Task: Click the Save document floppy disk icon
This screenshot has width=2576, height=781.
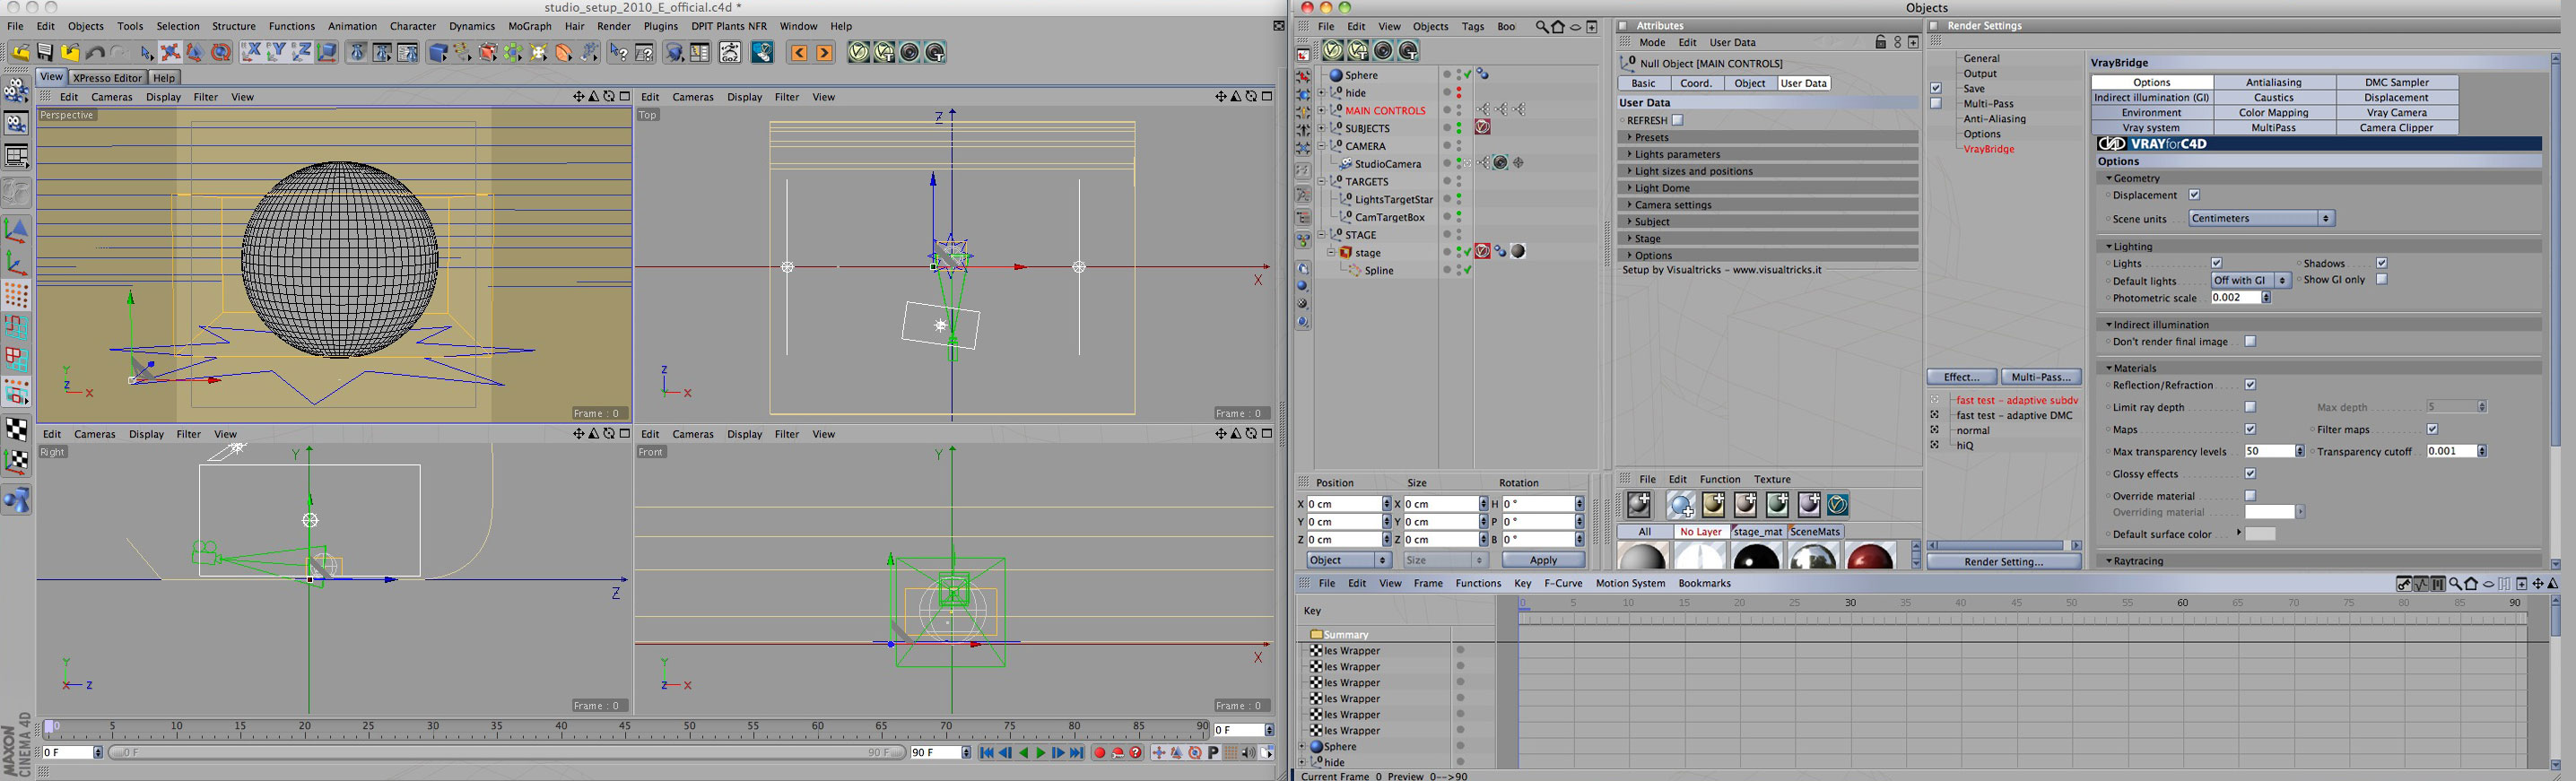Action: (45, 53)
